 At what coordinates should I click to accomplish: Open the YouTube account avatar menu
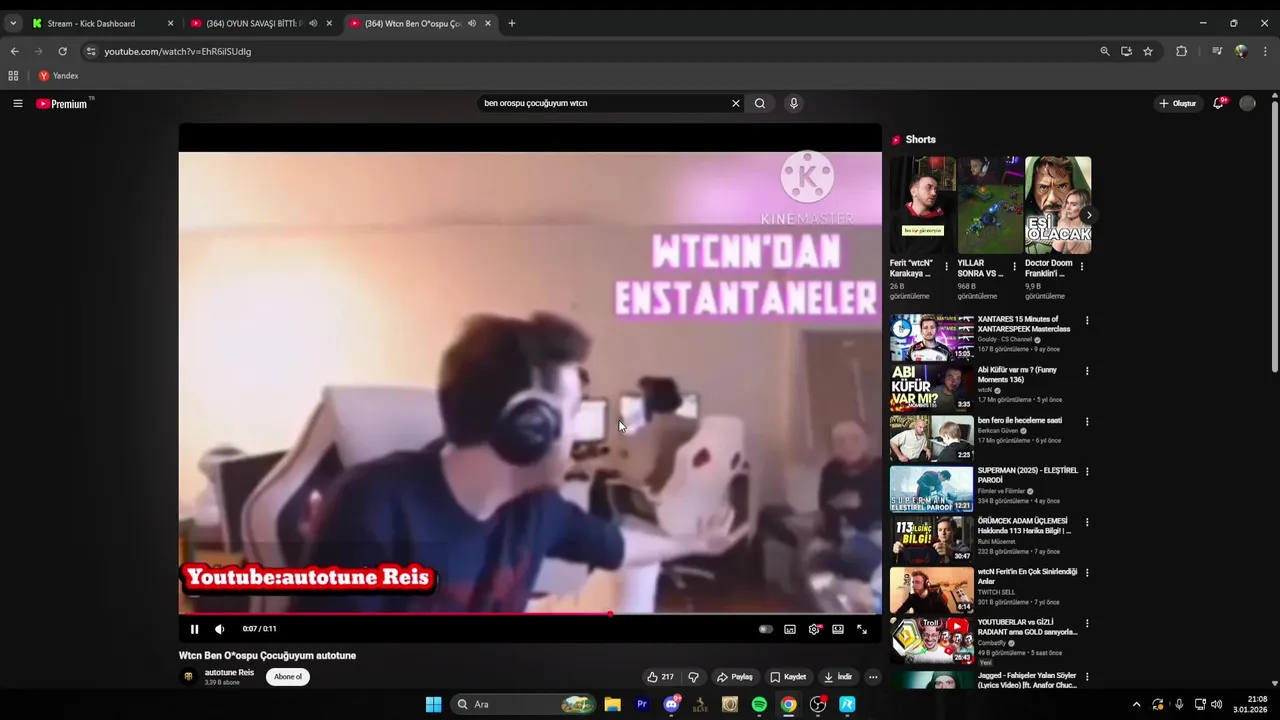1247,103
